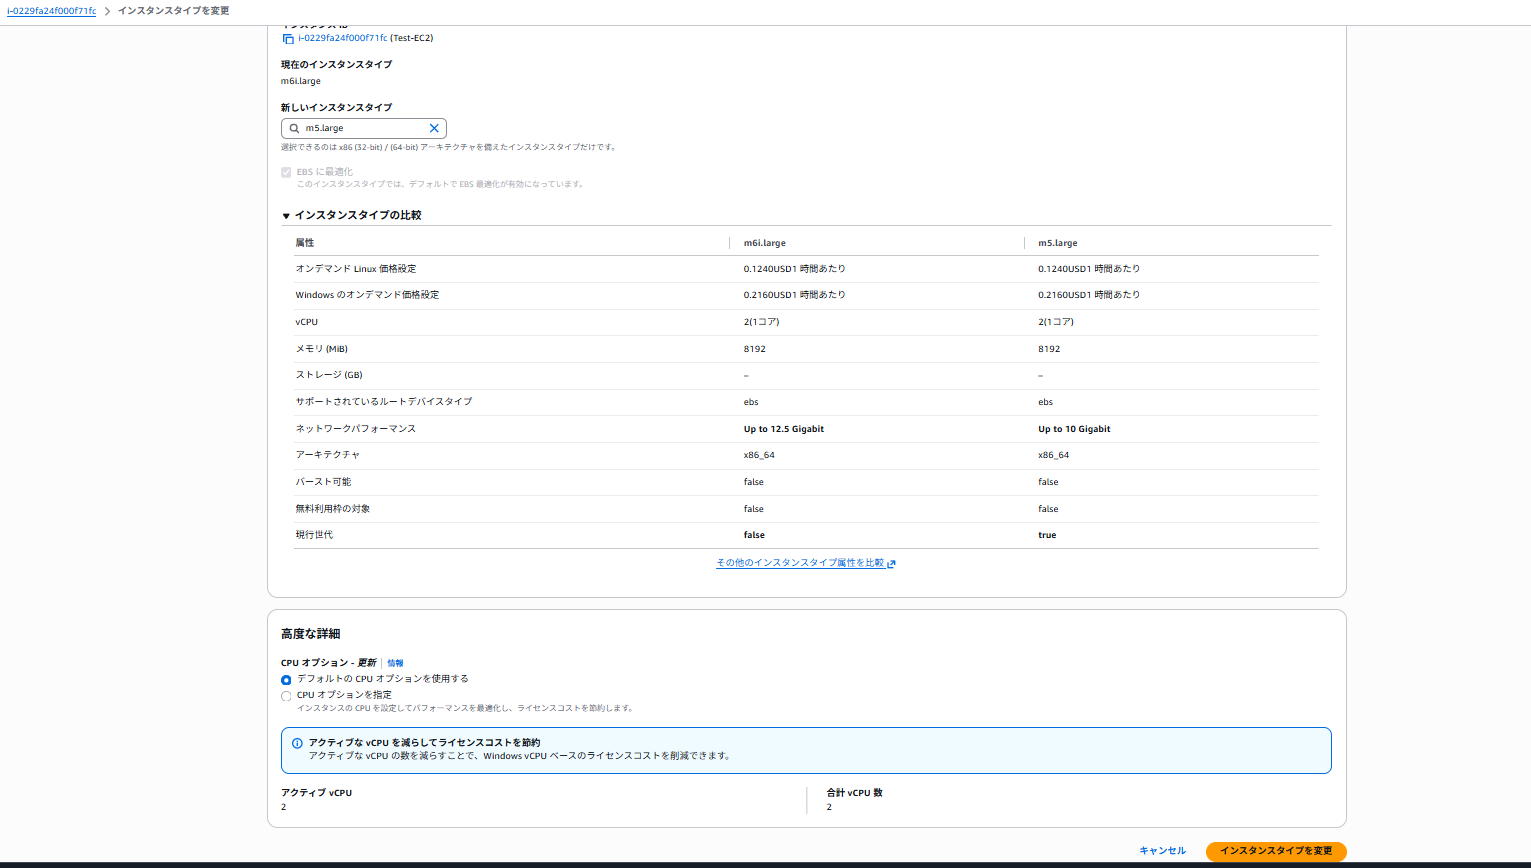Toggle the EBS に最適化 checkbox
This screenshot has height=868, width=1531.
coord(287,172)
